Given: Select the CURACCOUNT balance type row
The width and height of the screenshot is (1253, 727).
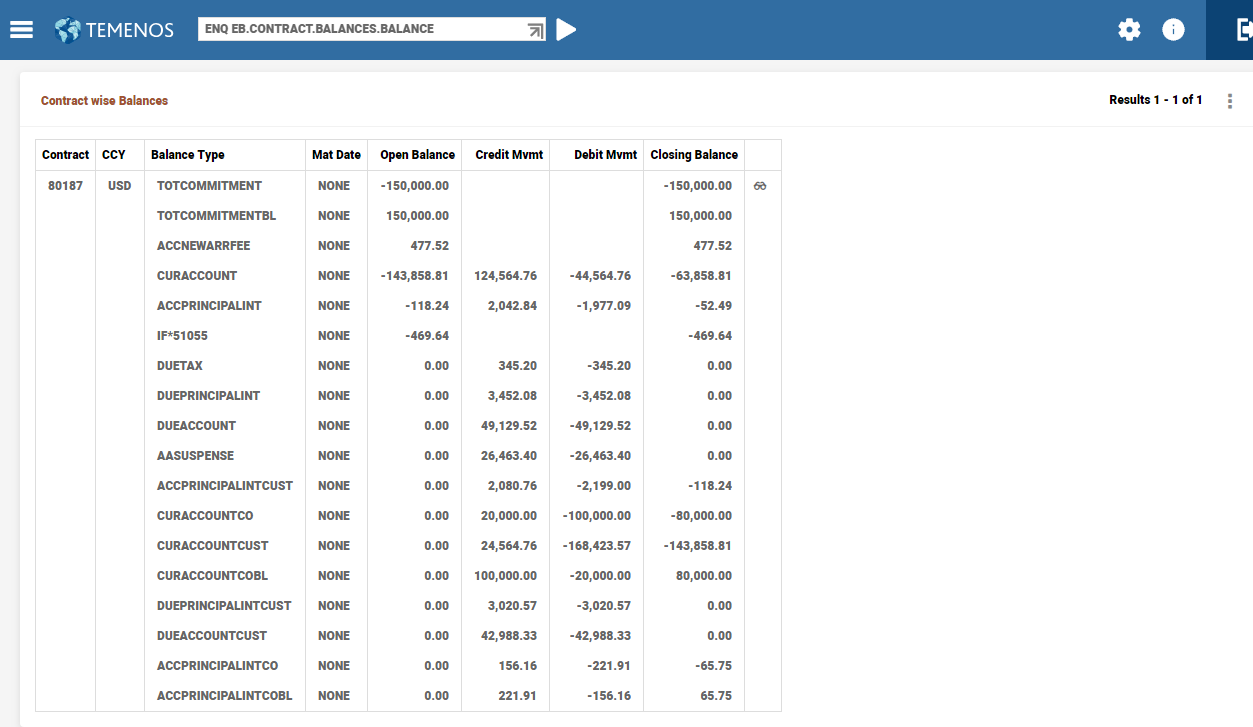Looking at the screenshot, I should point(197,276).
